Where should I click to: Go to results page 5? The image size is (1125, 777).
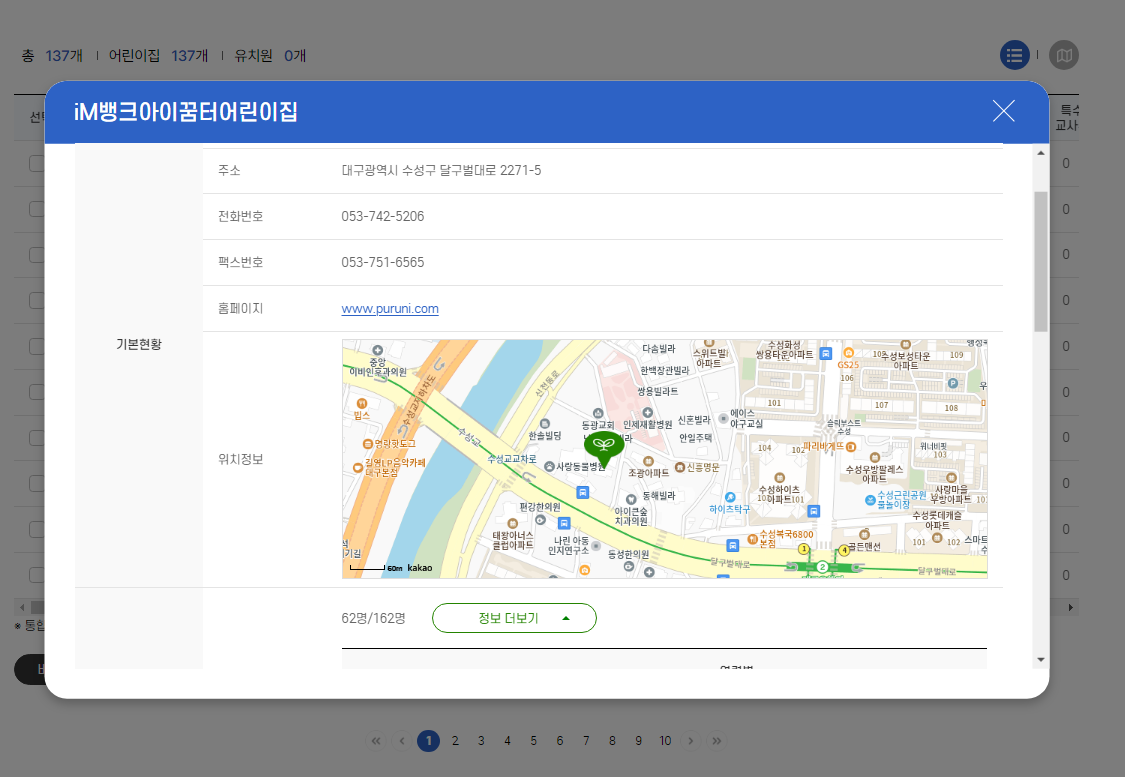(x=533, y=740)
